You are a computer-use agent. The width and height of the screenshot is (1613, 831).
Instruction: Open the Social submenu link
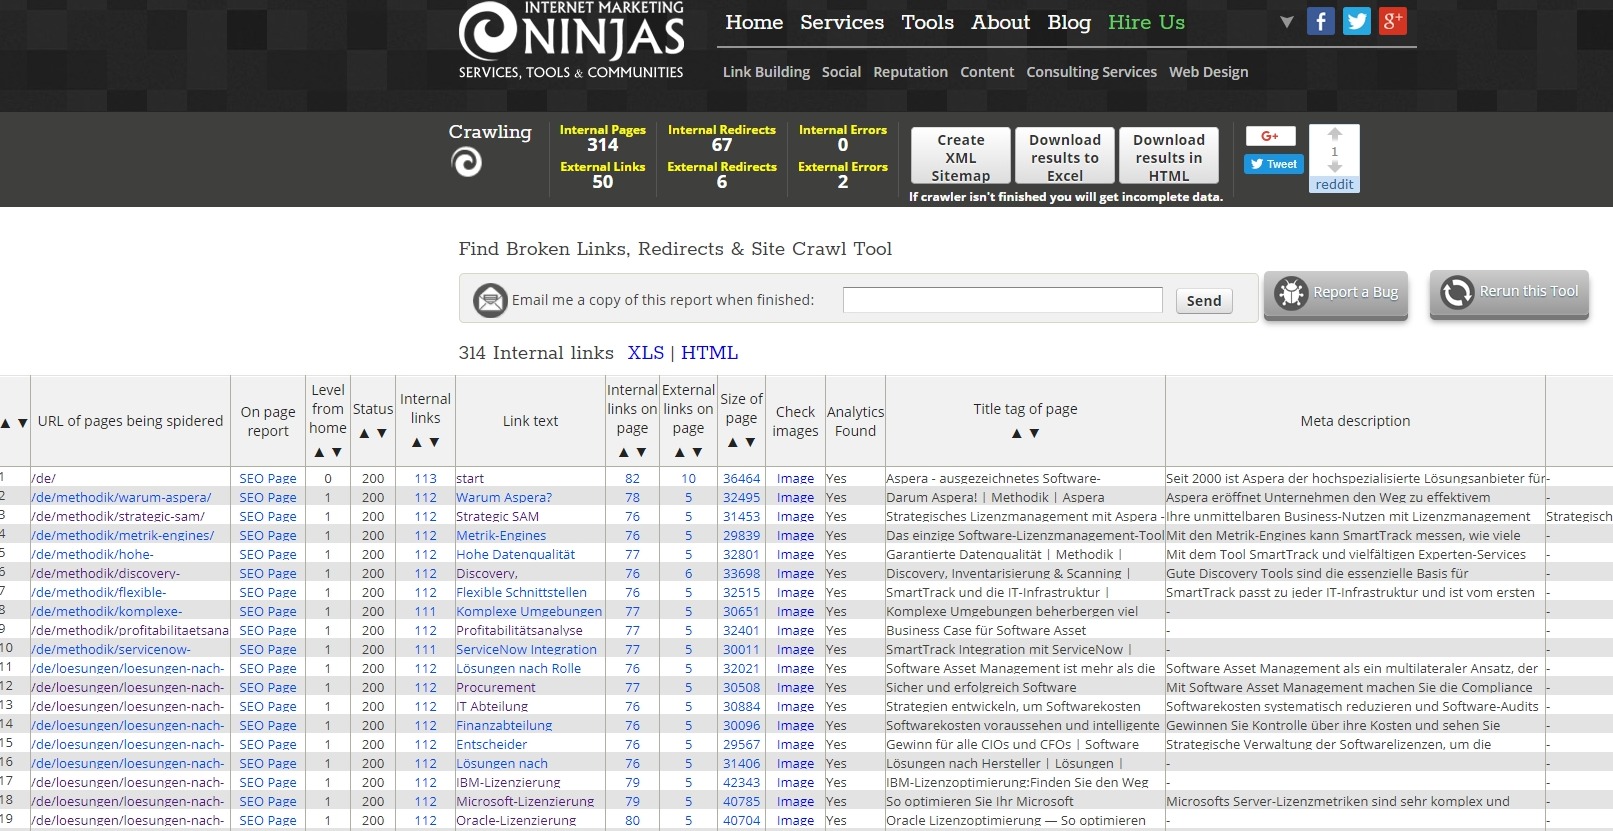(841, 72)
